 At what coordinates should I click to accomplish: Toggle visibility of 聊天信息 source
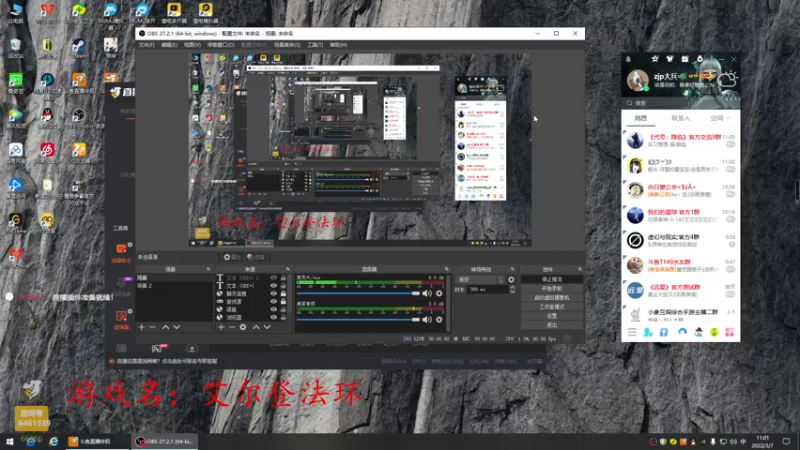tap(273, 294)
